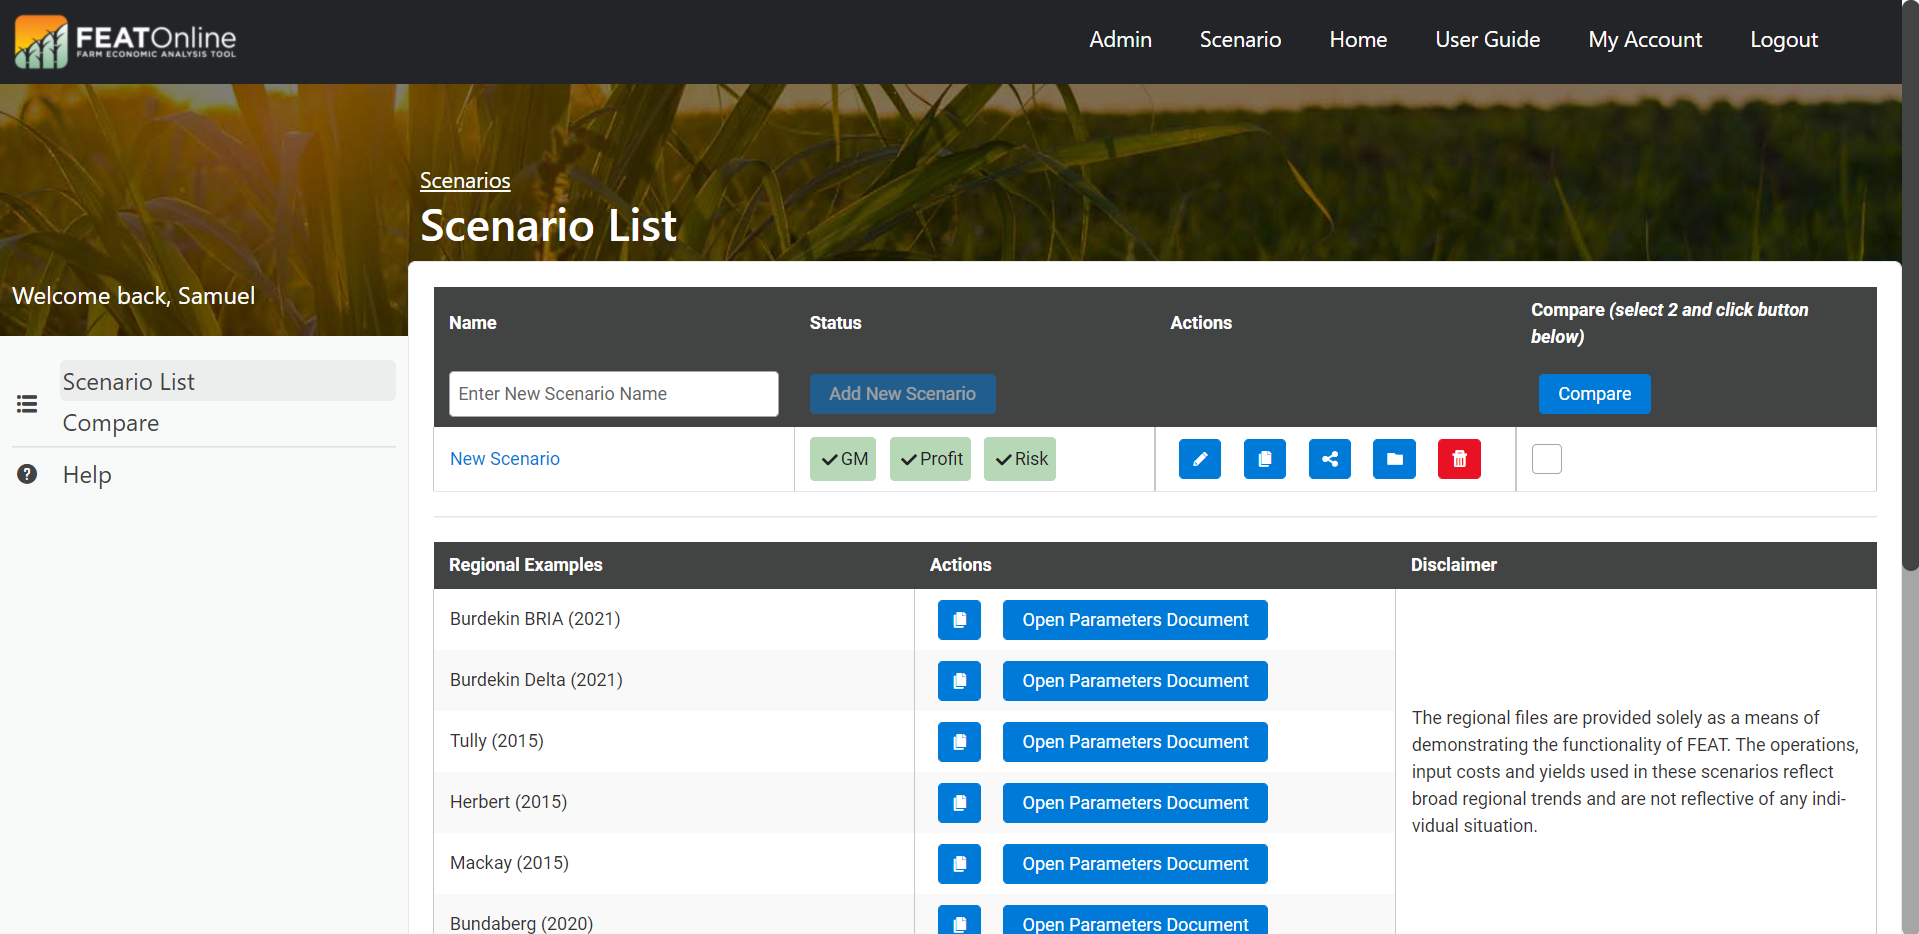The height and width of the screenshot is (934, 1919).
Task: Select Compare in the left sidebar
Action: coord(111,423)
